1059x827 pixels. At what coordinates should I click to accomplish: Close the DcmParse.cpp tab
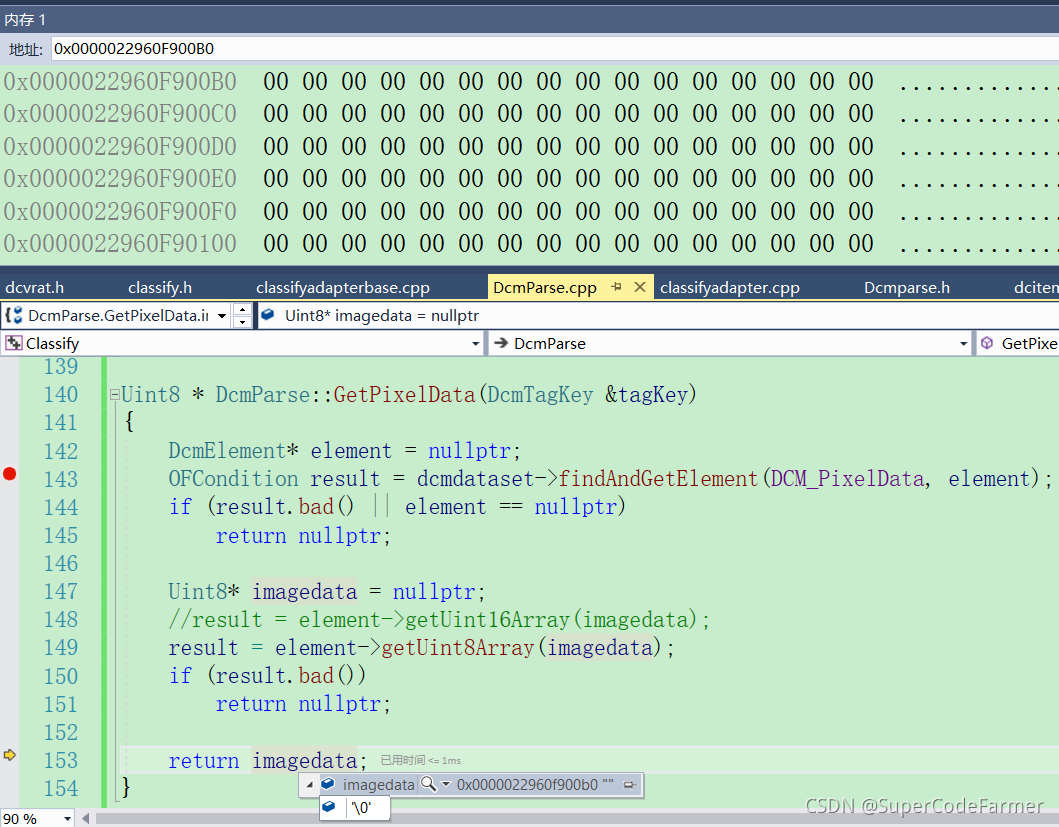pos(640,287)
